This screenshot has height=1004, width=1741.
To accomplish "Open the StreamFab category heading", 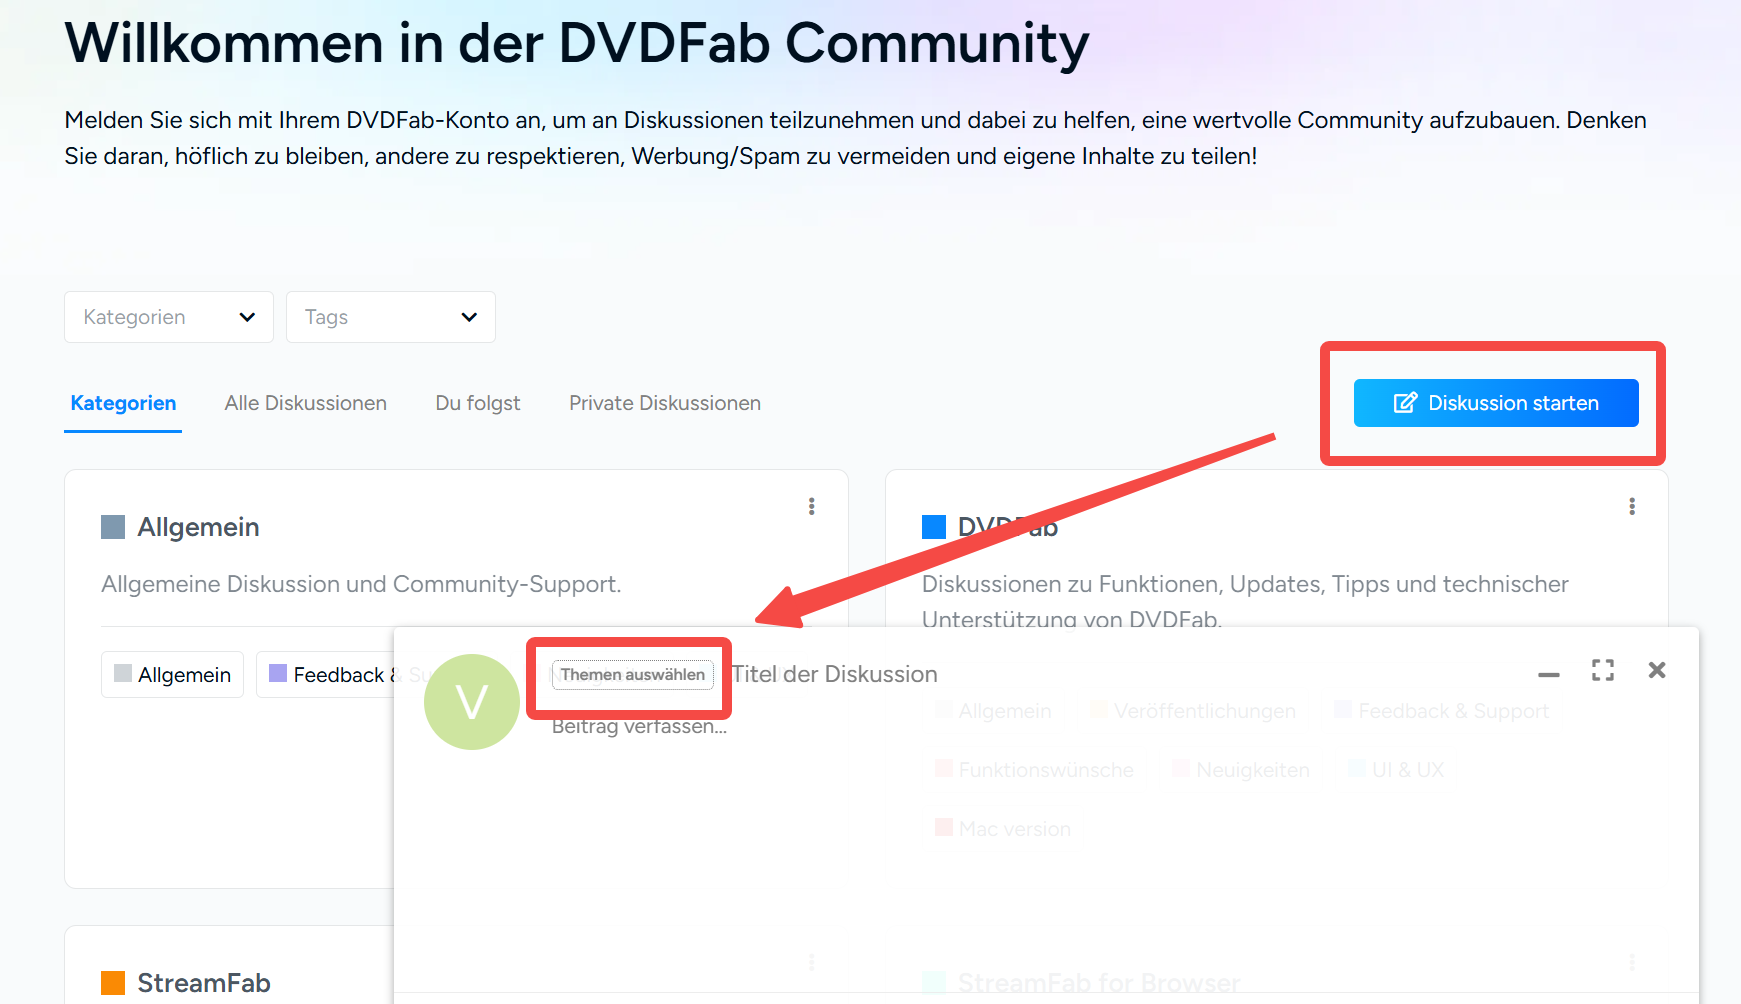I will [204, 983].
